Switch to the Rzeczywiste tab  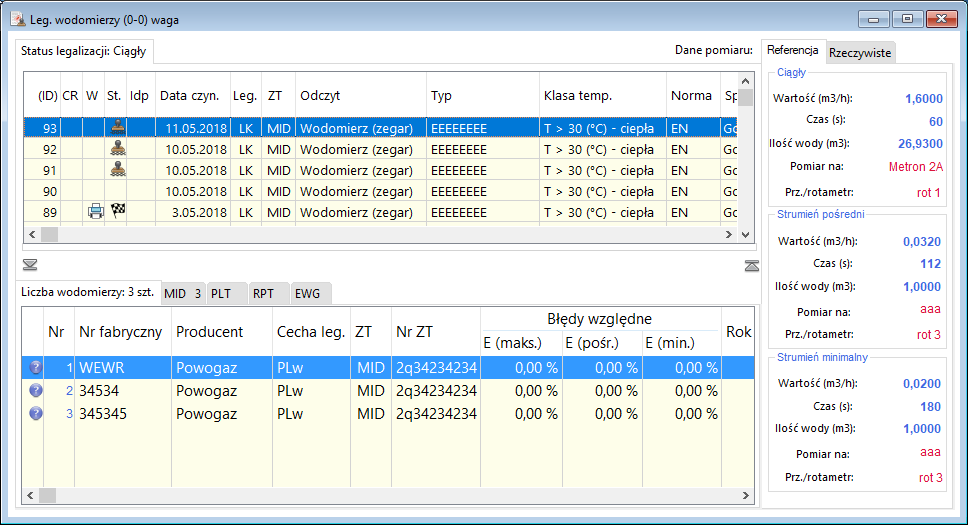point(860,52)
